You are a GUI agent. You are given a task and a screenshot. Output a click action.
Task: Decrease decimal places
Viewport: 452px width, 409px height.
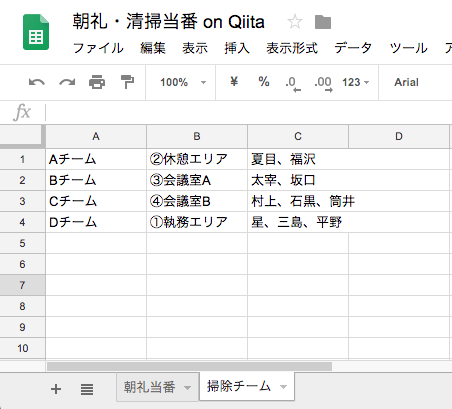[x=293, y=84]
